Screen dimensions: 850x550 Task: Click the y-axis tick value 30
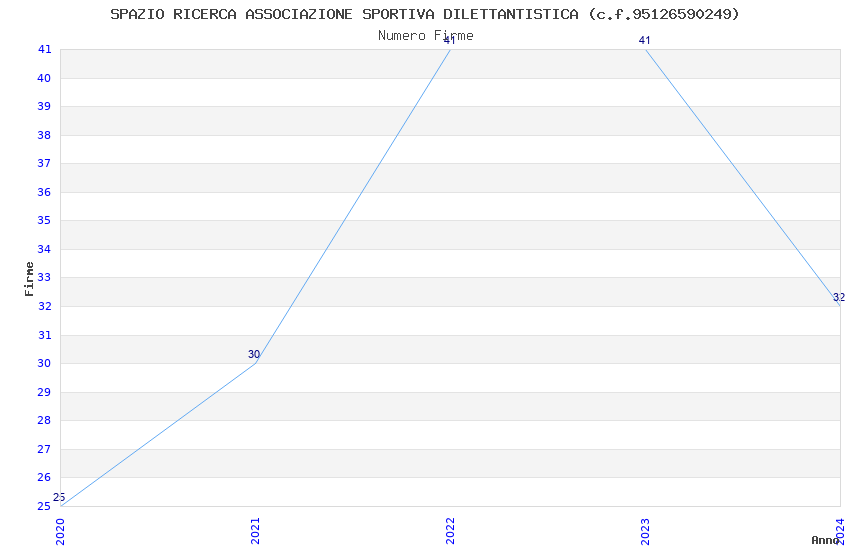44,363
